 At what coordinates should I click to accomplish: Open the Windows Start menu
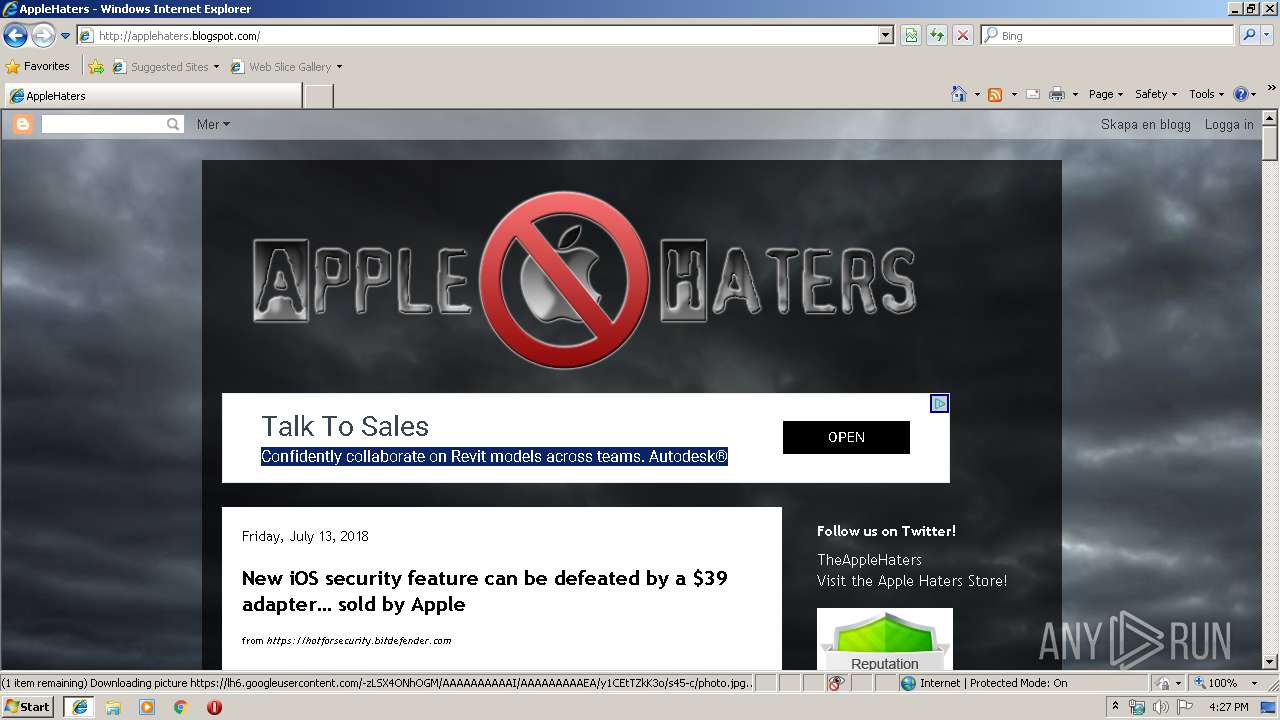[x=28, y=706]
